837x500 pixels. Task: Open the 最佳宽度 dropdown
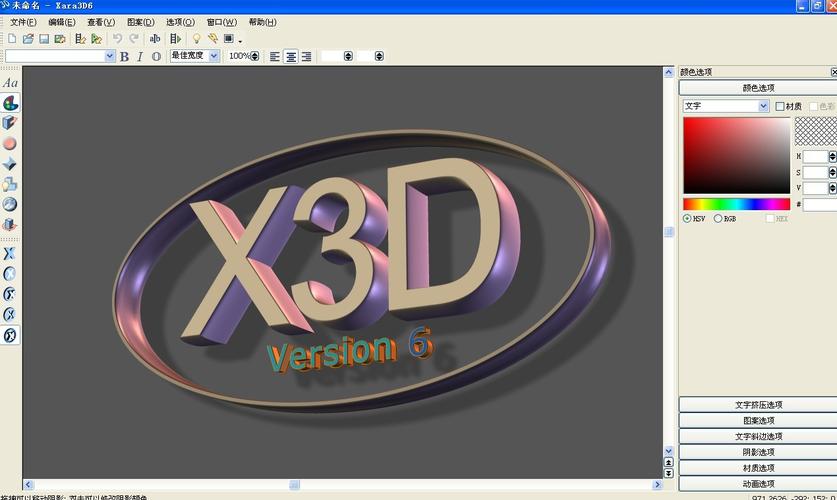point(194,55)
